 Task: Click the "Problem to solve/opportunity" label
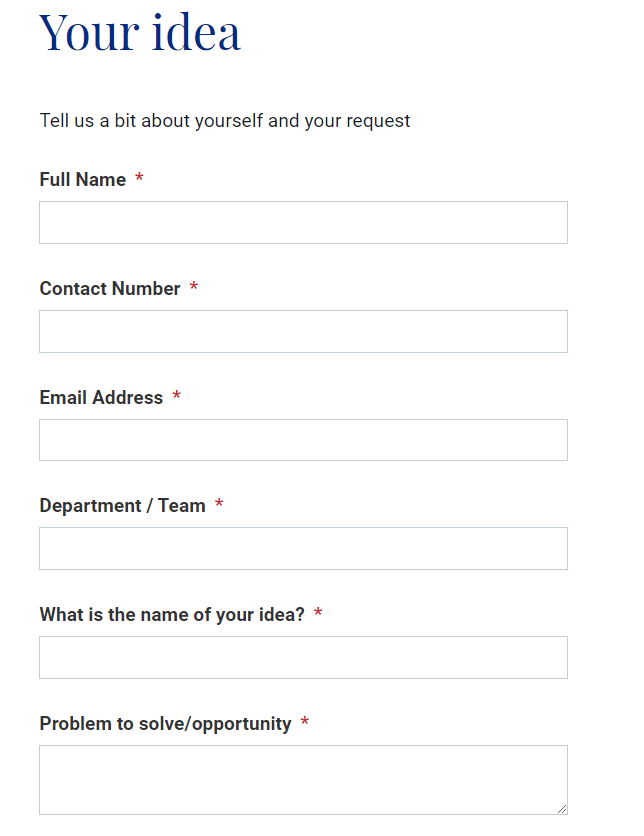[165, 724]
